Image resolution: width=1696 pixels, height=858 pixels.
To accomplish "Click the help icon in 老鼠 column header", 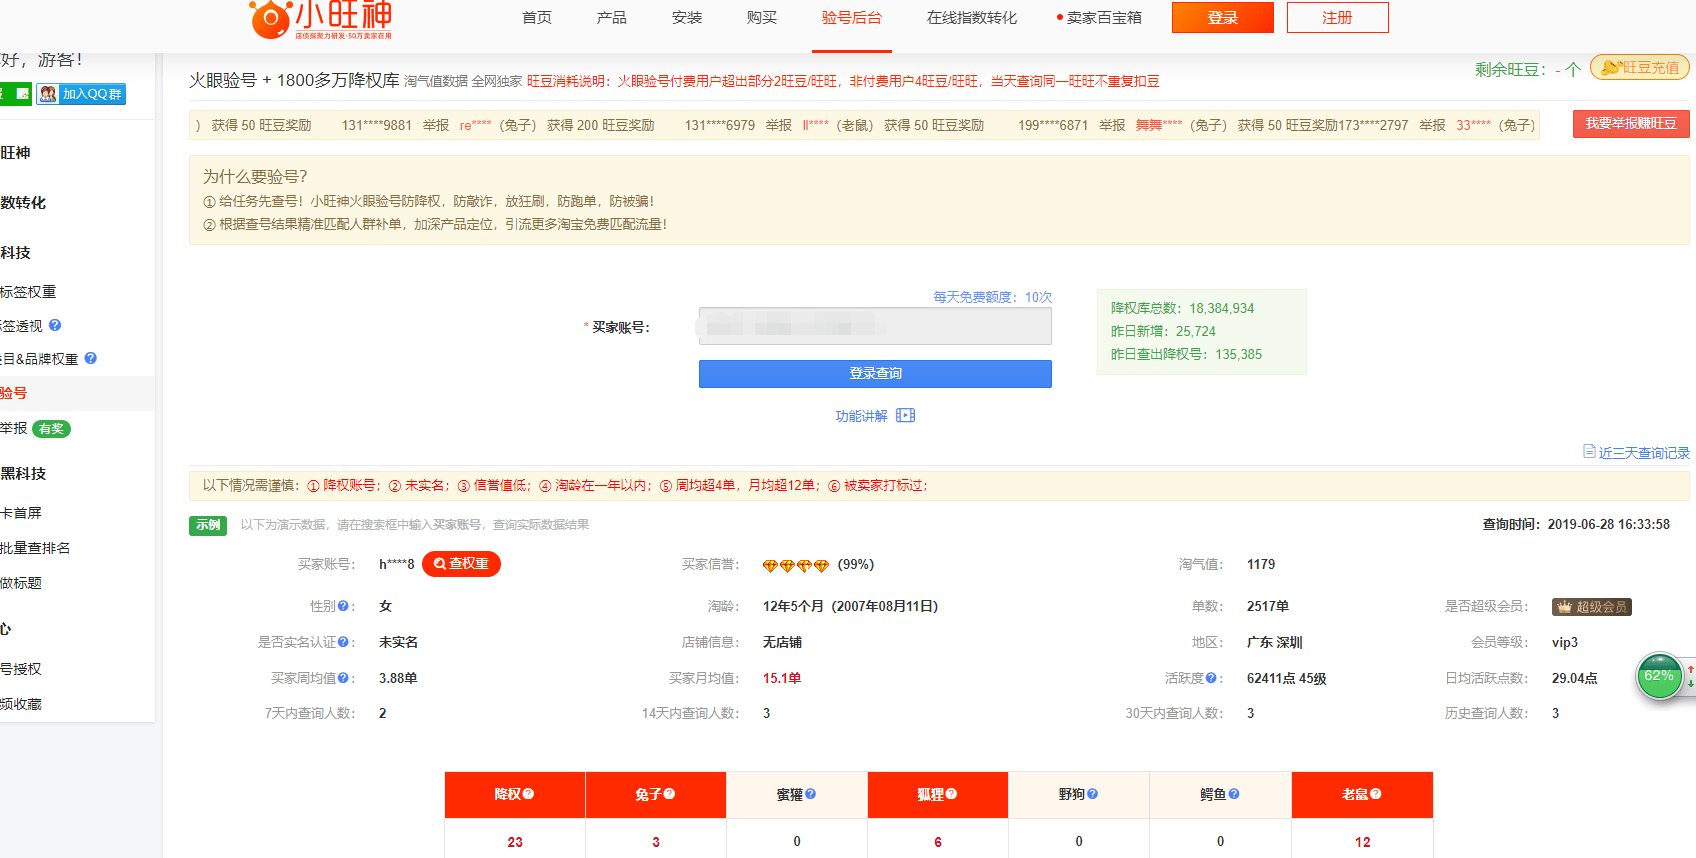I will (1376, 794).
